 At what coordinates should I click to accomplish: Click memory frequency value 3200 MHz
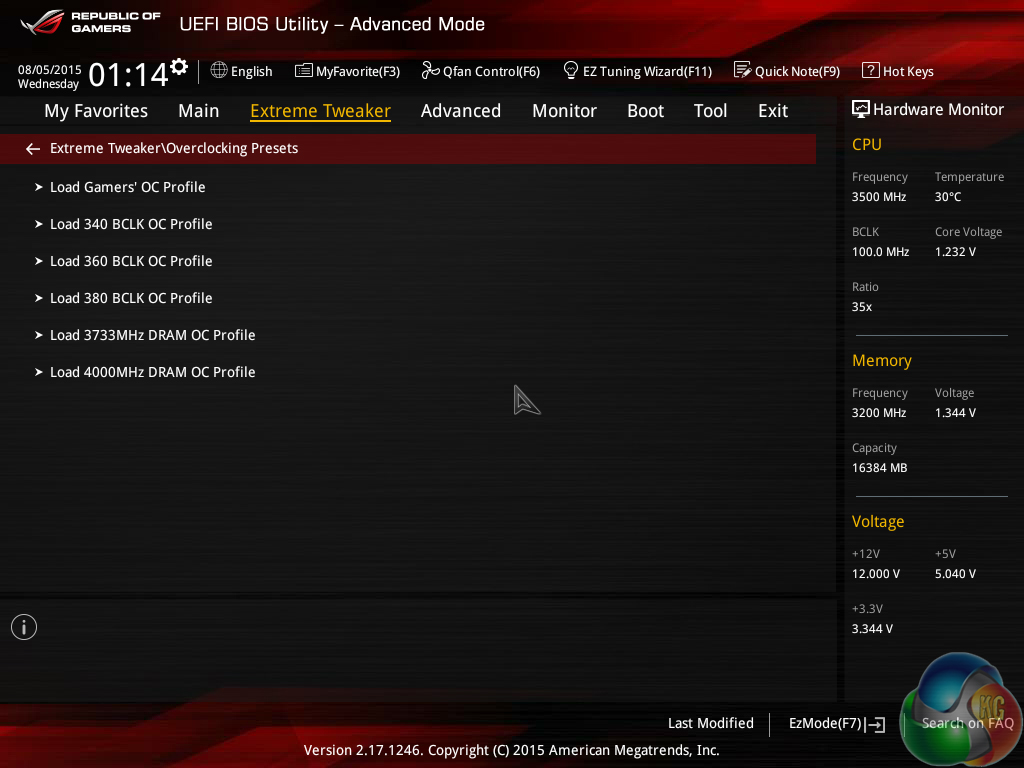879,413
